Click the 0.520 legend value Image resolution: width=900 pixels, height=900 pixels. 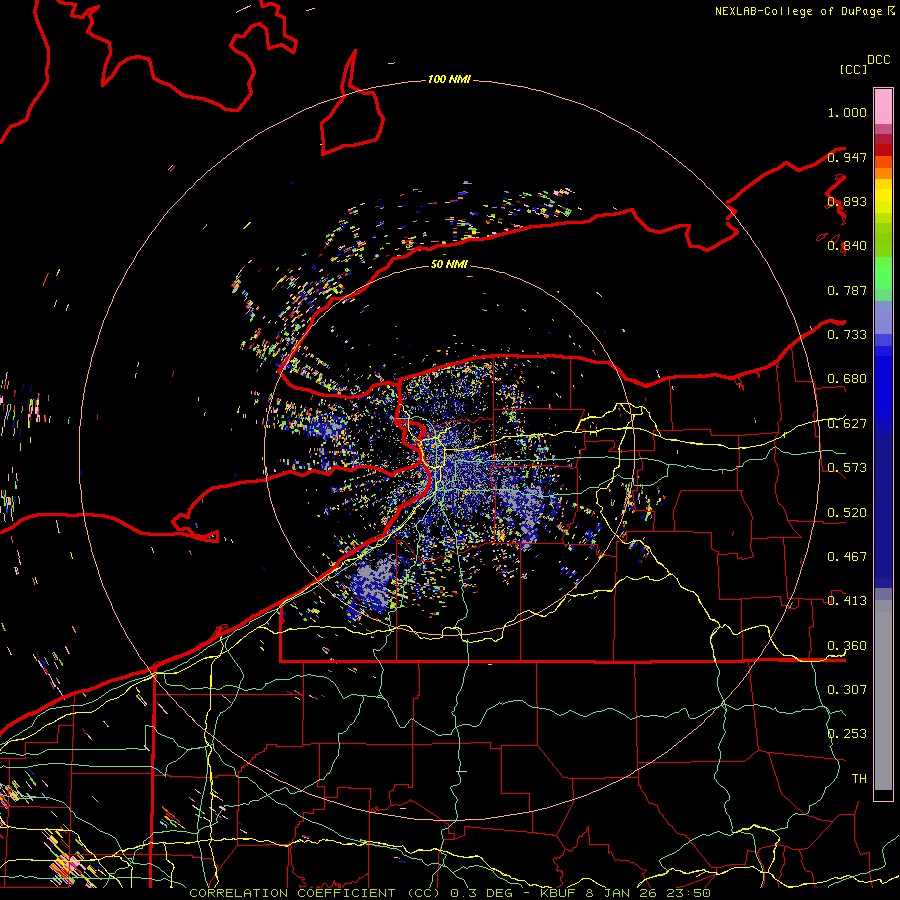coord(847,513)
